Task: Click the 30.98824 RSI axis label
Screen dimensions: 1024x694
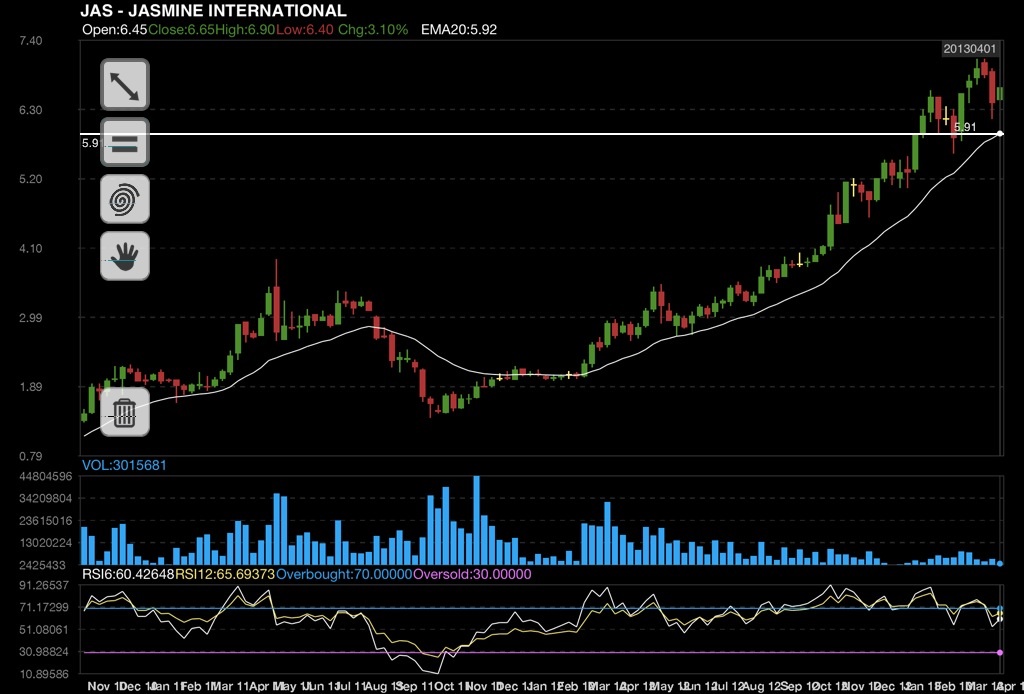Action: click(44, 652)
